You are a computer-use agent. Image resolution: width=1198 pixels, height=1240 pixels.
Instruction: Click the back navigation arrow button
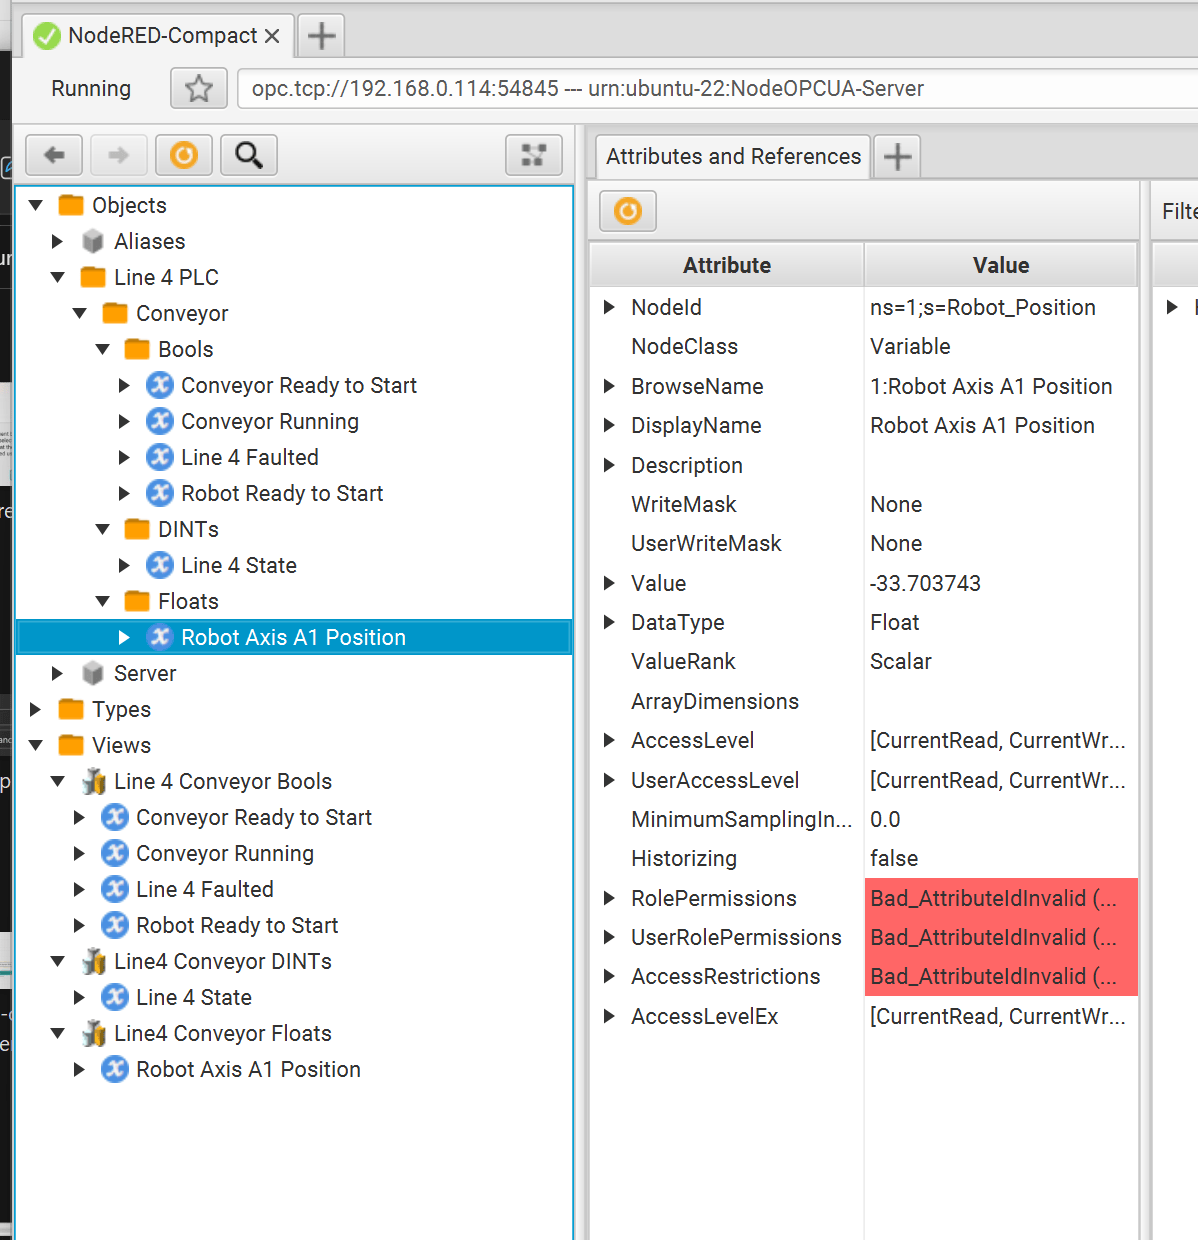(x=55, y=155)
